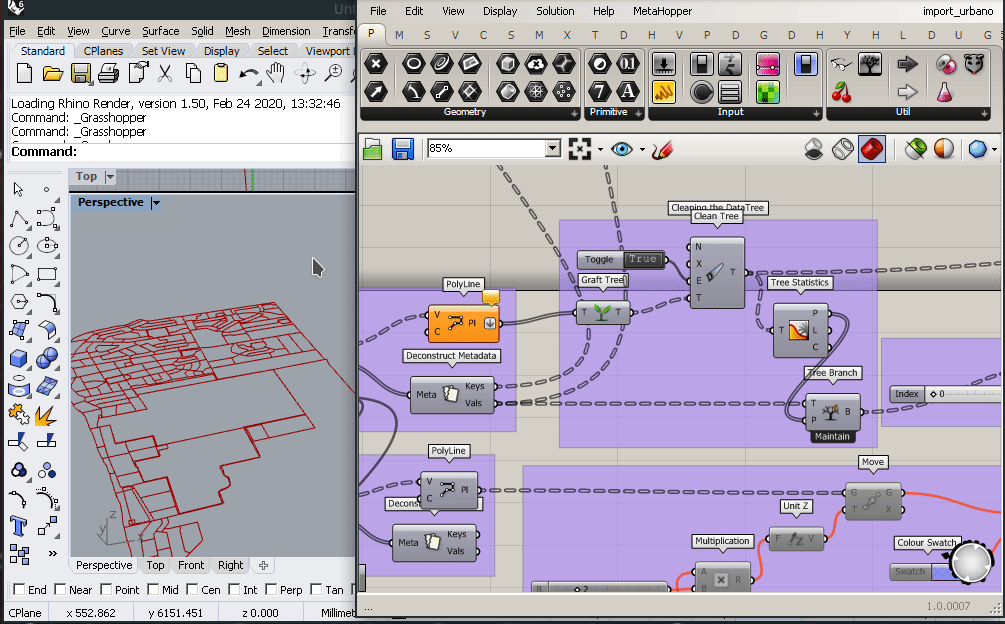Enable the Perp osnap checkbox
The height and width of the screenshot is (624, 1005).
pyautogui.click(x=270, y=589)
